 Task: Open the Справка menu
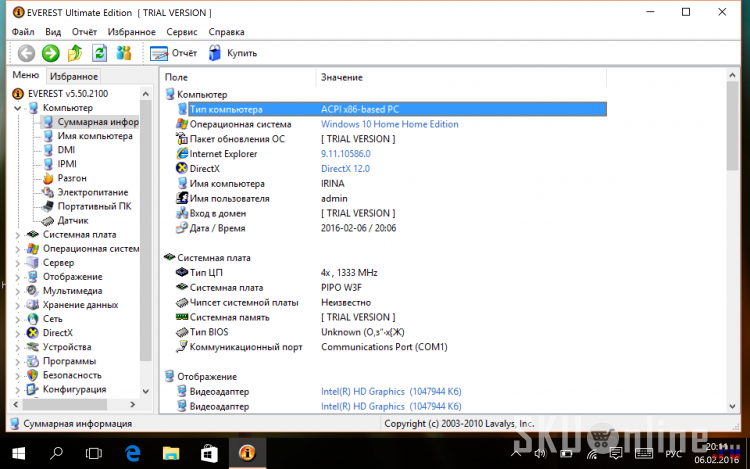(x=226, y=32)
